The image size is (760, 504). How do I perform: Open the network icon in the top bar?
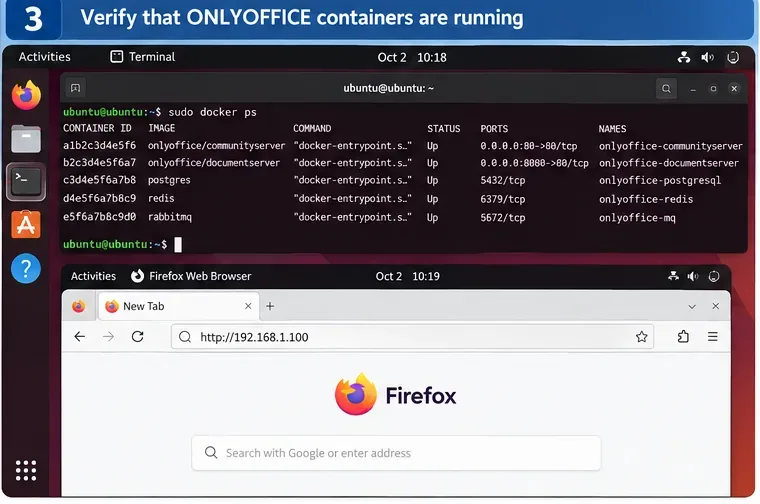[684, 57]
